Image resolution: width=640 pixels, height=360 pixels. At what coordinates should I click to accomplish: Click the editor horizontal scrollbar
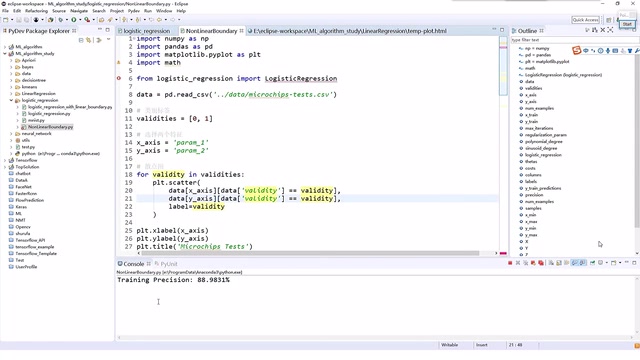click(x=310, y=253)
